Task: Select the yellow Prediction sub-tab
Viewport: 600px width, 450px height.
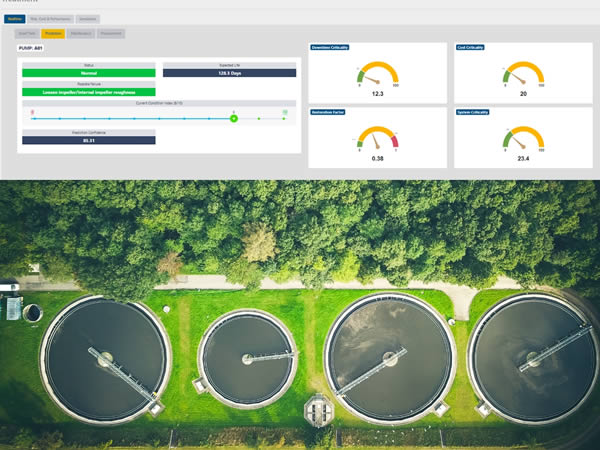Action: (x=53, y=34)
